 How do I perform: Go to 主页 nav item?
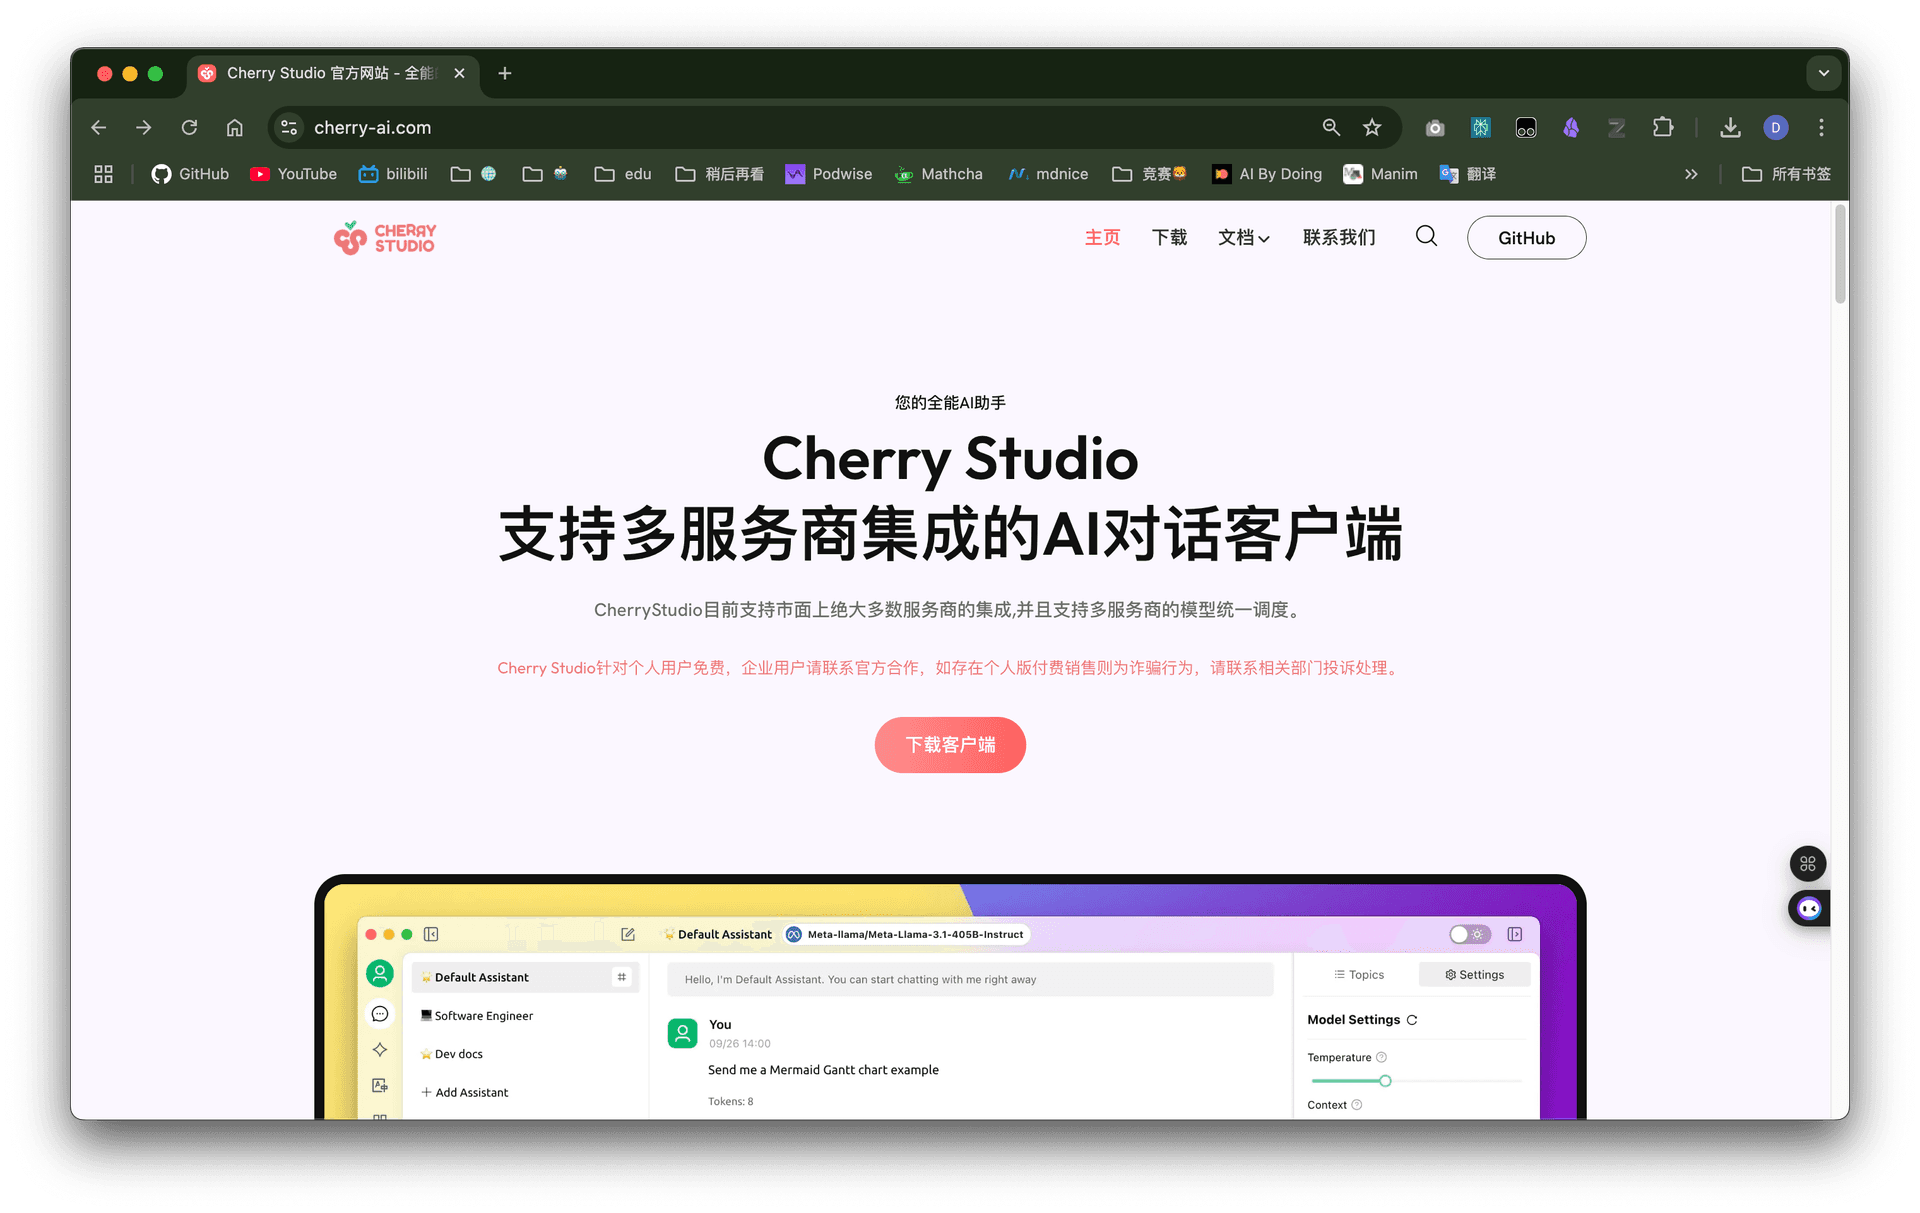(1102, 237)
